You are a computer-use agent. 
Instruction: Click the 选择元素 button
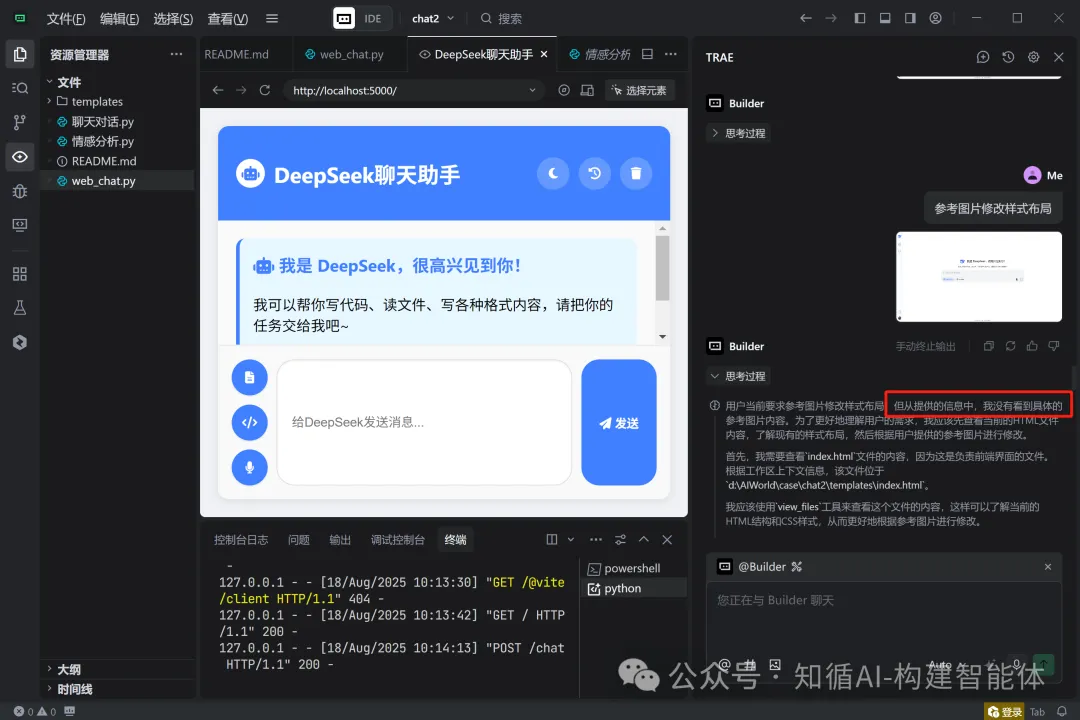pos(640,90)
